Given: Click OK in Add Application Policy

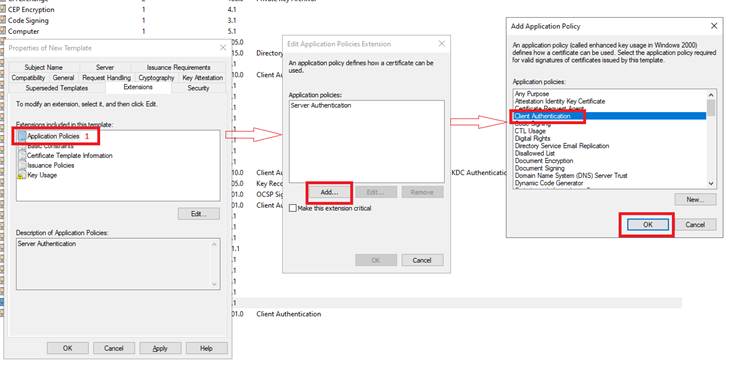Looking at the screenshot, I should [x=647, y=224].
